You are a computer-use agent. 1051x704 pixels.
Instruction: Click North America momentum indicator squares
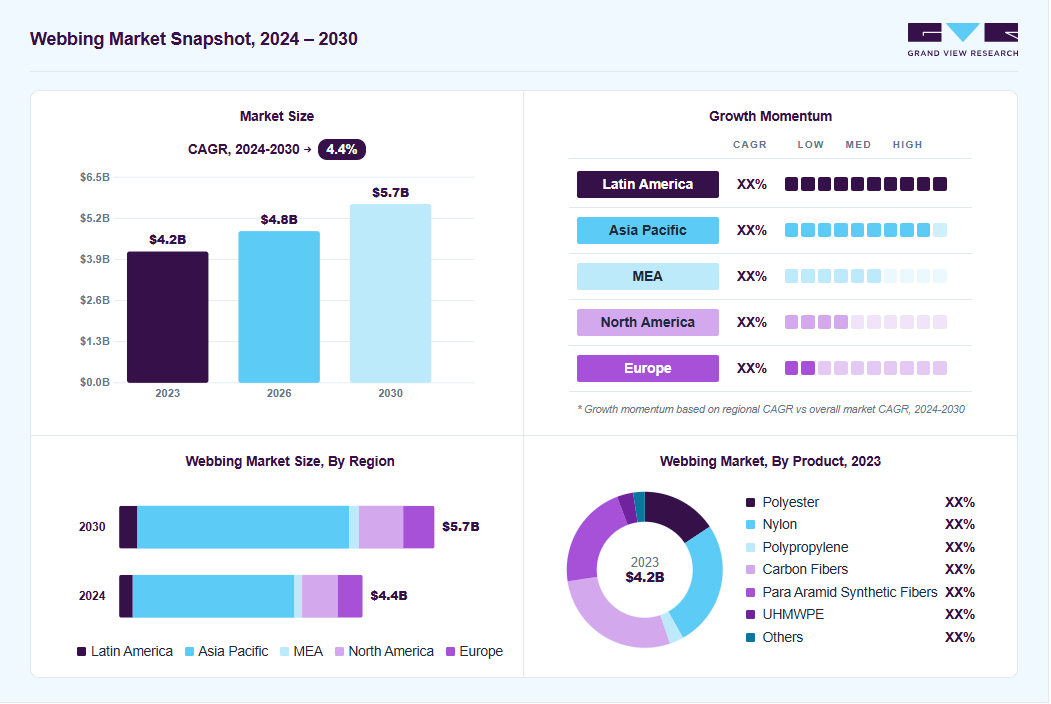coord(866,322)
